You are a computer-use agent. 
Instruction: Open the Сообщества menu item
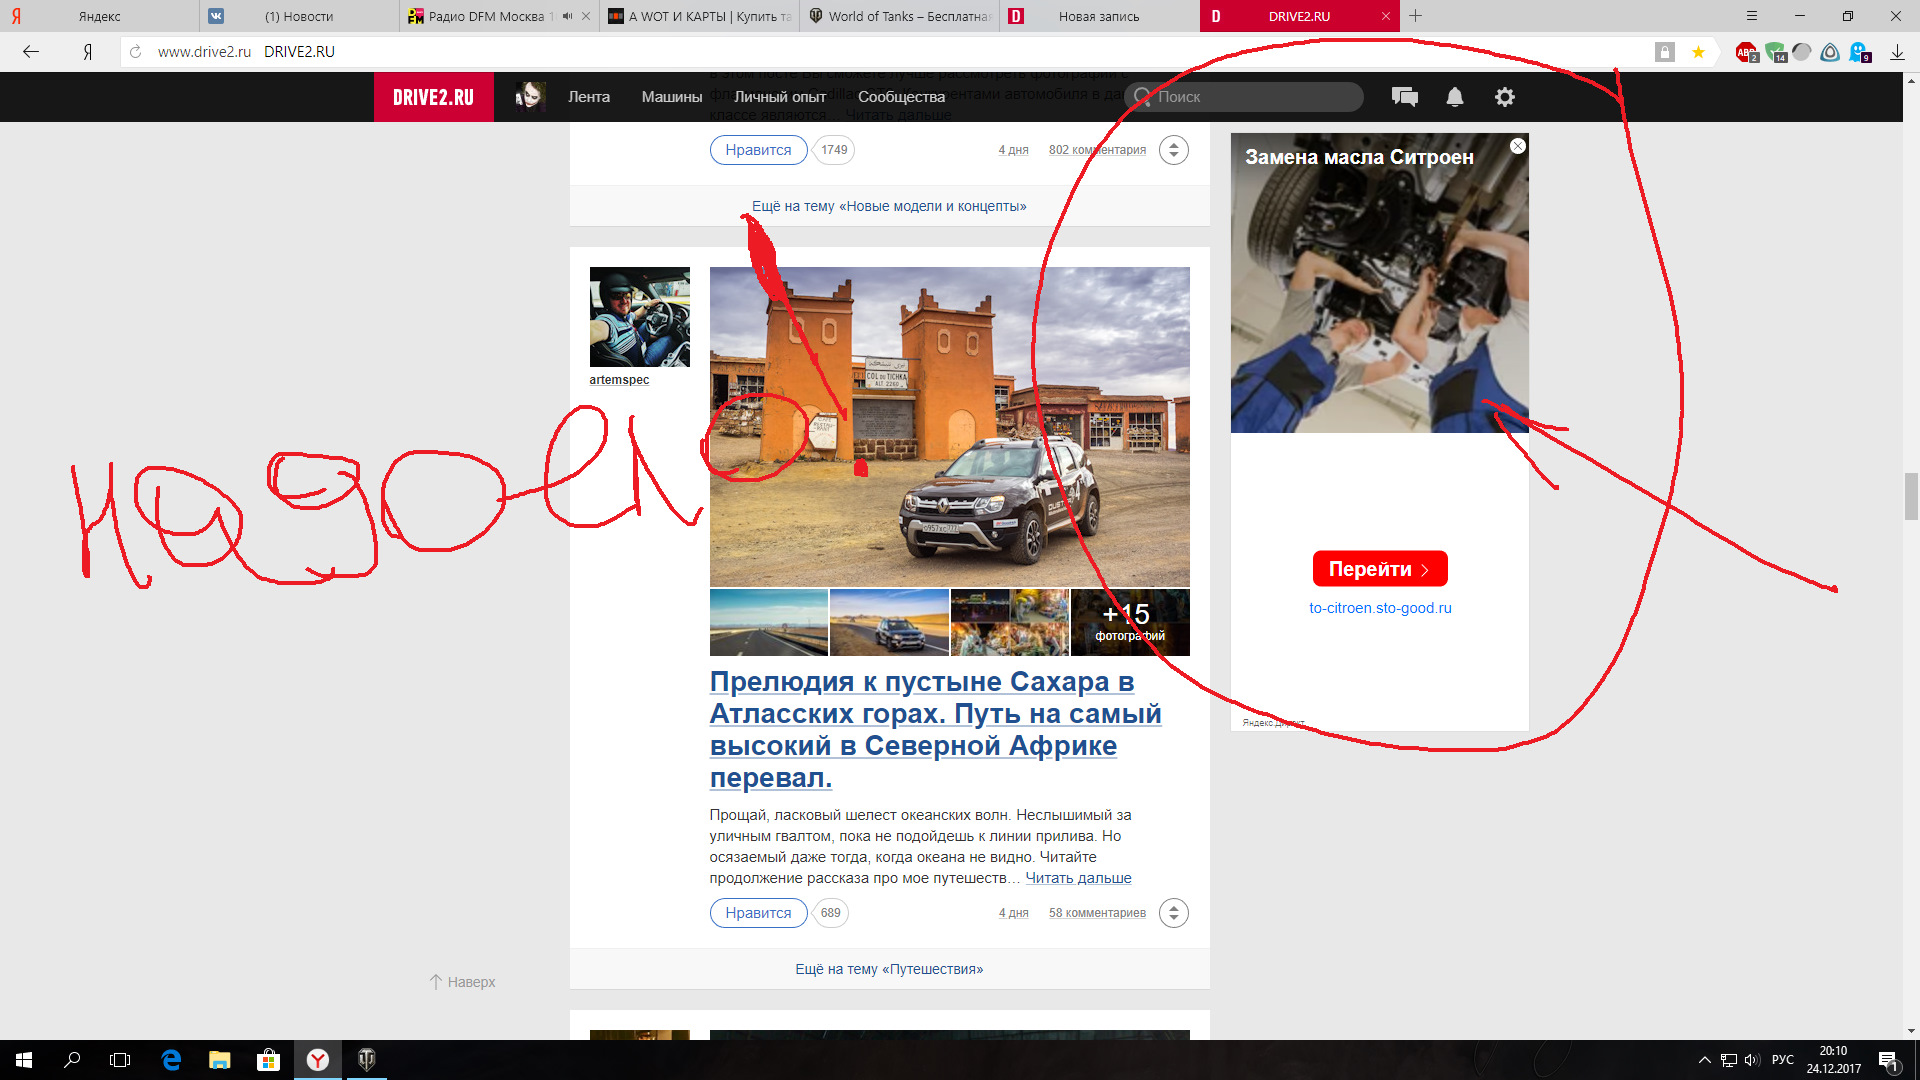coord(901,97)
